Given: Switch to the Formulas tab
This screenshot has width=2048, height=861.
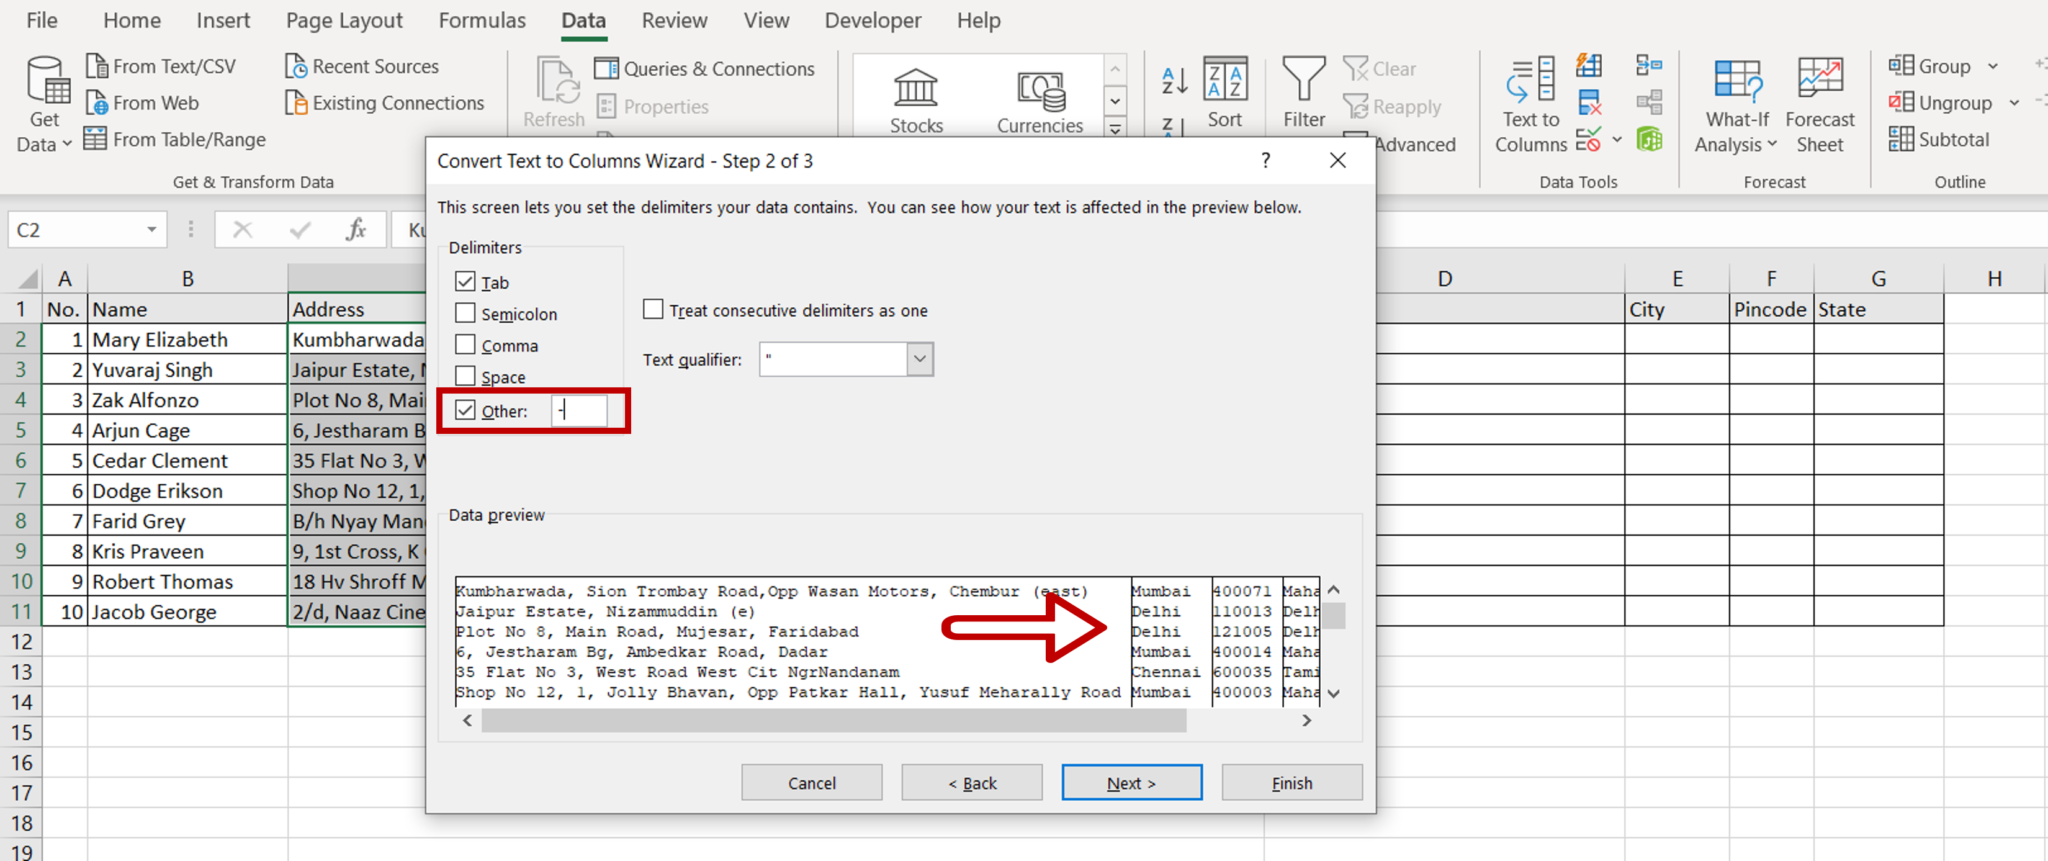Looking at the screenshot, I should (x=482, y=20).
